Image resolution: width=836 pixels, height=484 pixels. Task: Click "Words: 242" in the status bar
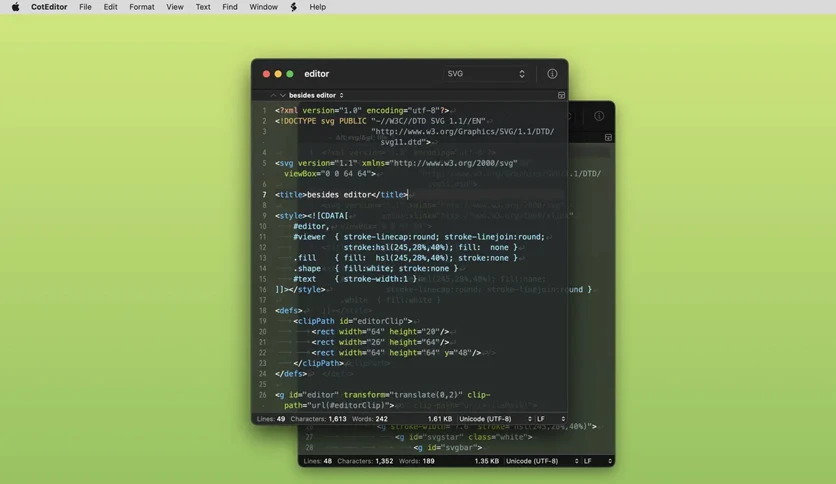[x=370, y=419]
